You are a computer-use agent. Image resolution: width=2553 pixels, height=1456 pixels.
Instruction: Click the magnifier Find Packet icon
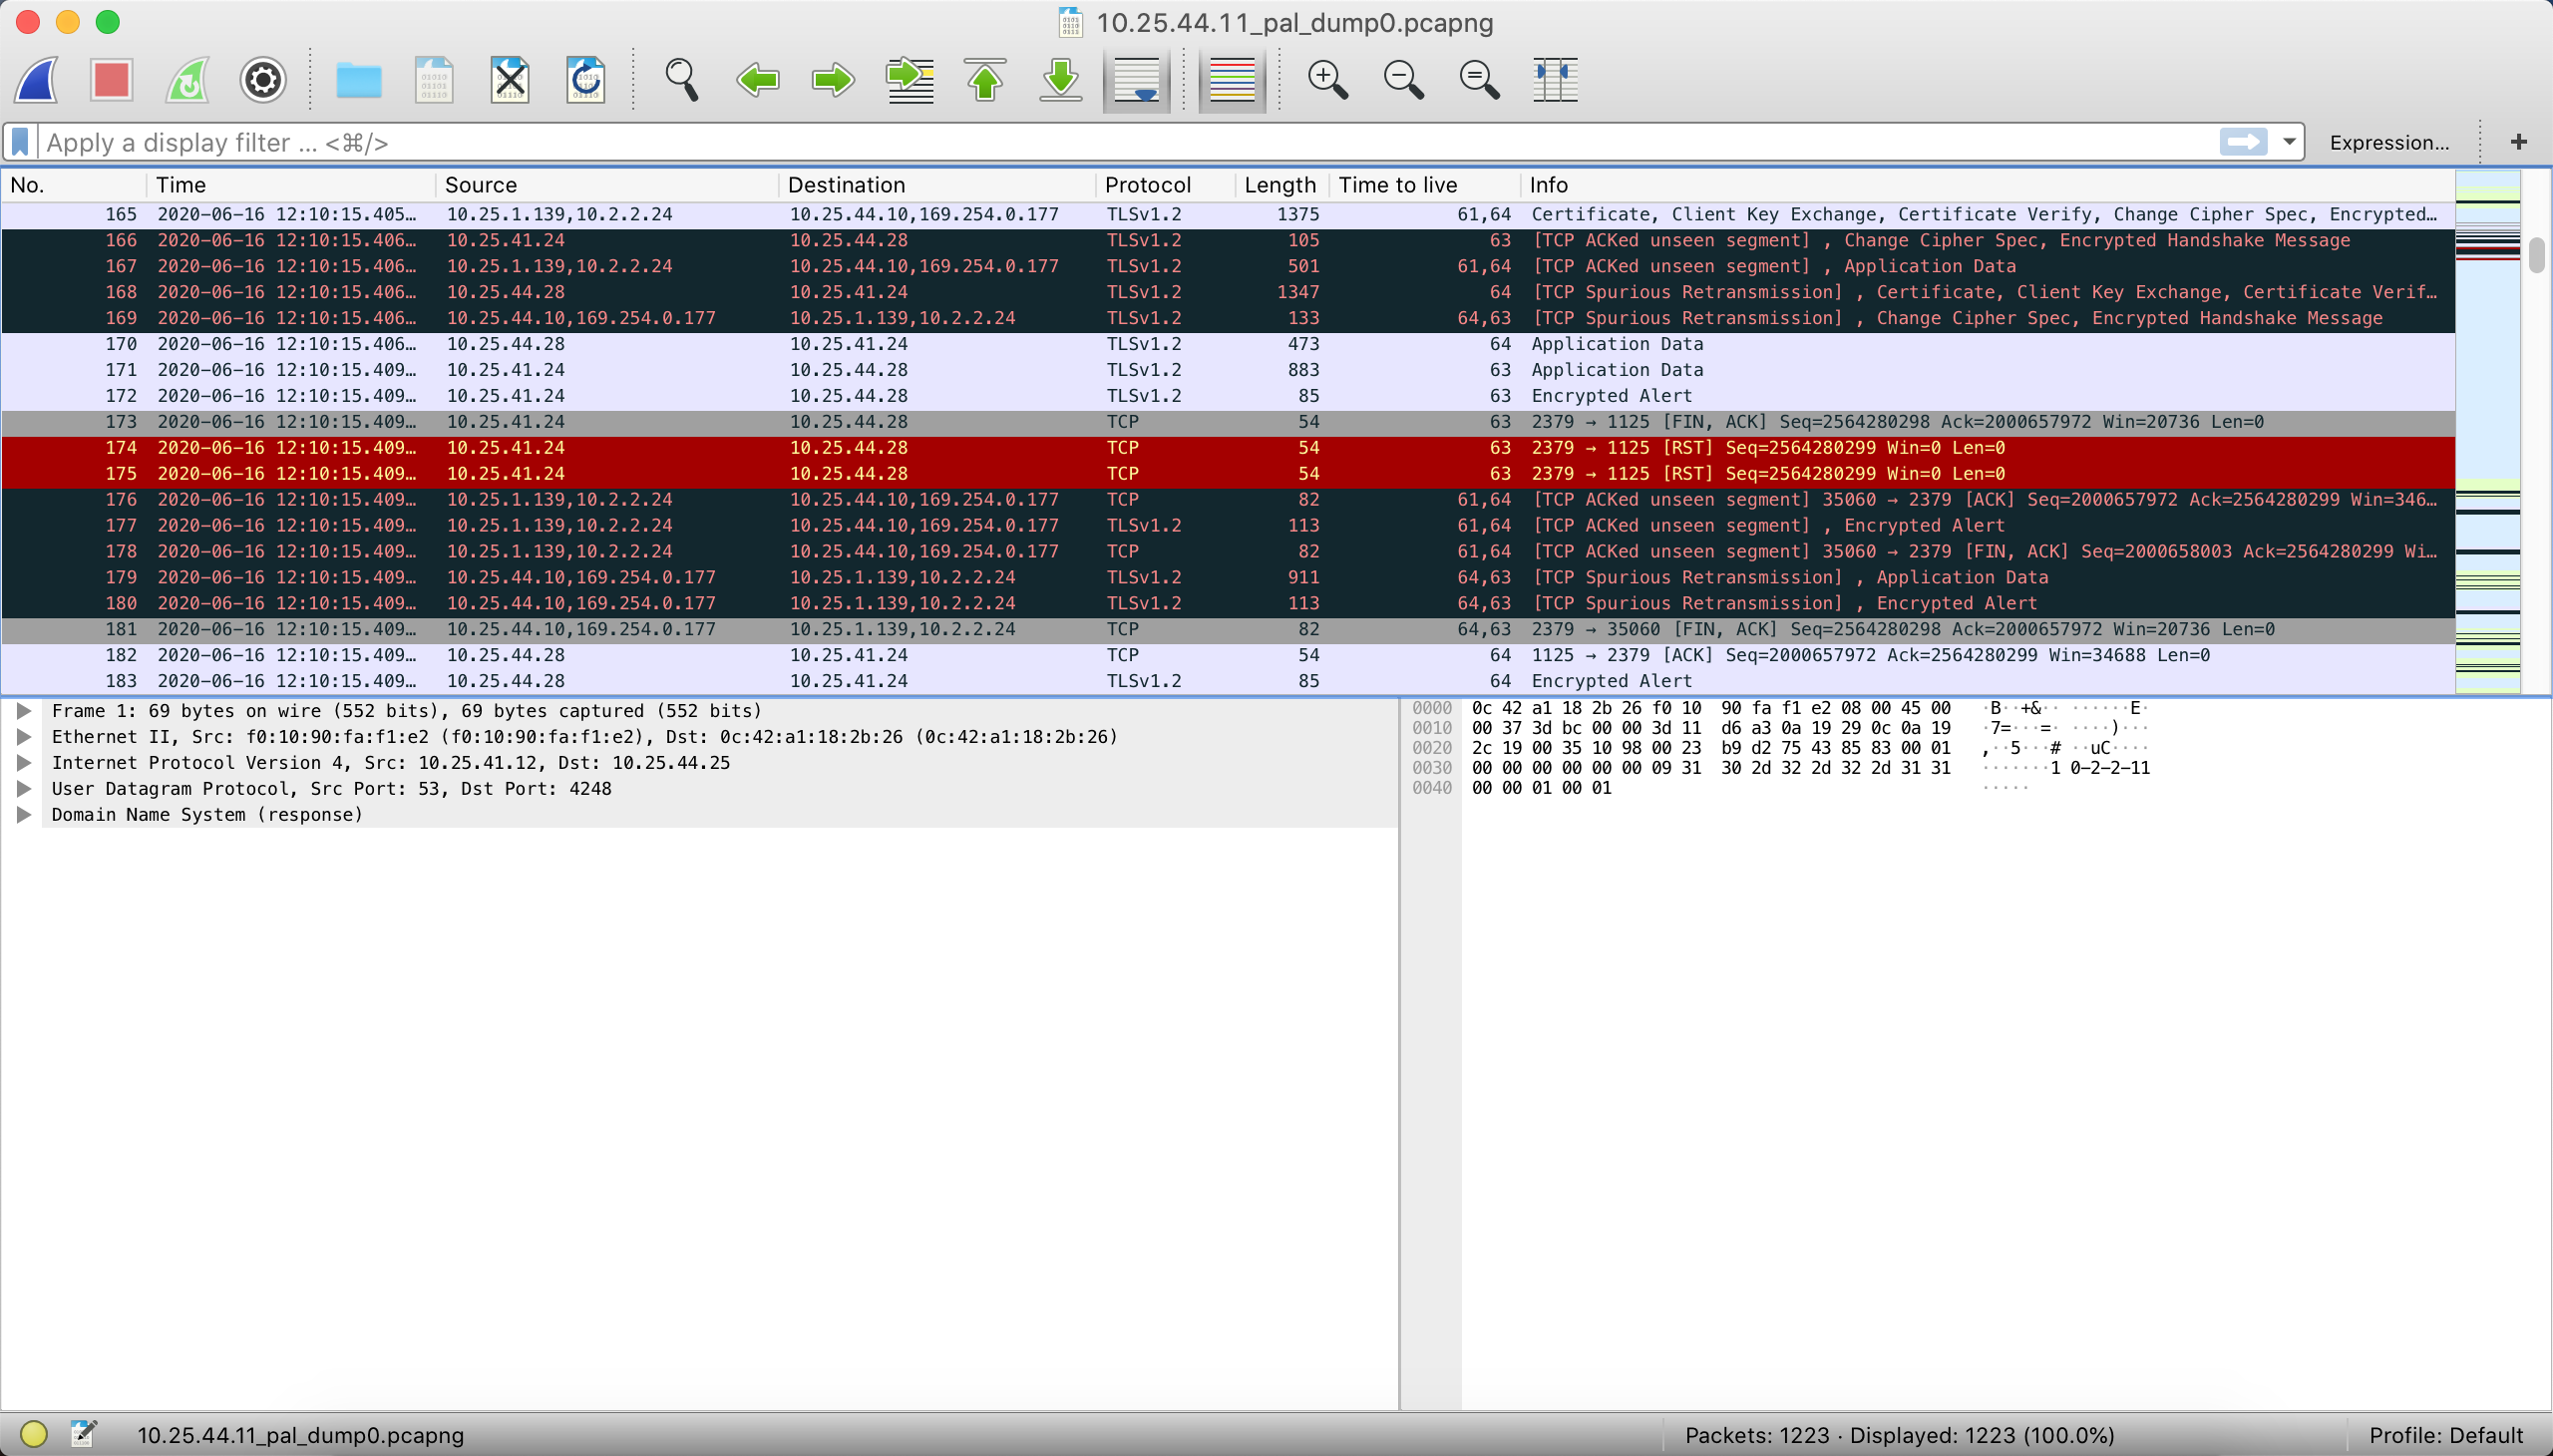point(681,80)
